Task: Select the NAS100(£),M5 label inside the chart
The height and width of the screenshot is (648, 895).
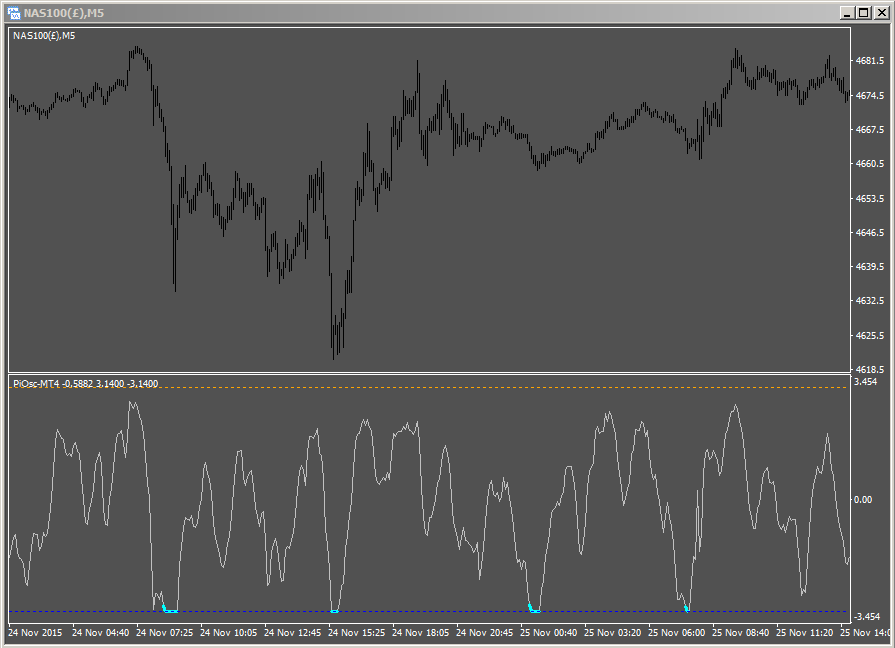Action: tap(43, 36)
